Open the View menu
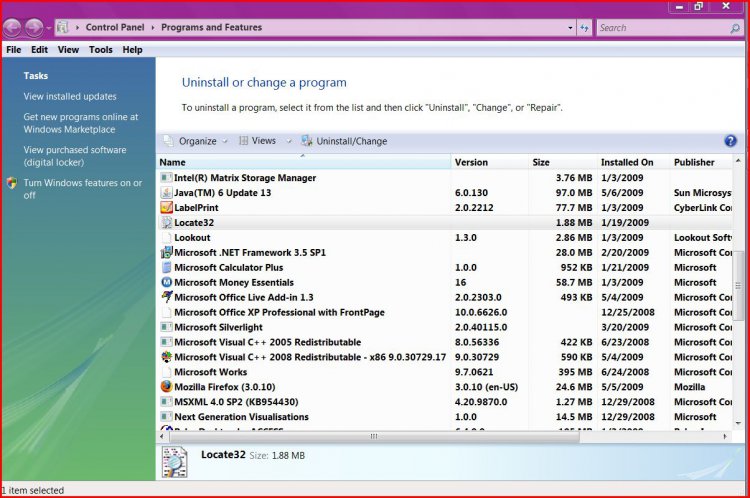The image size is (750, 498). click(68, 50)
